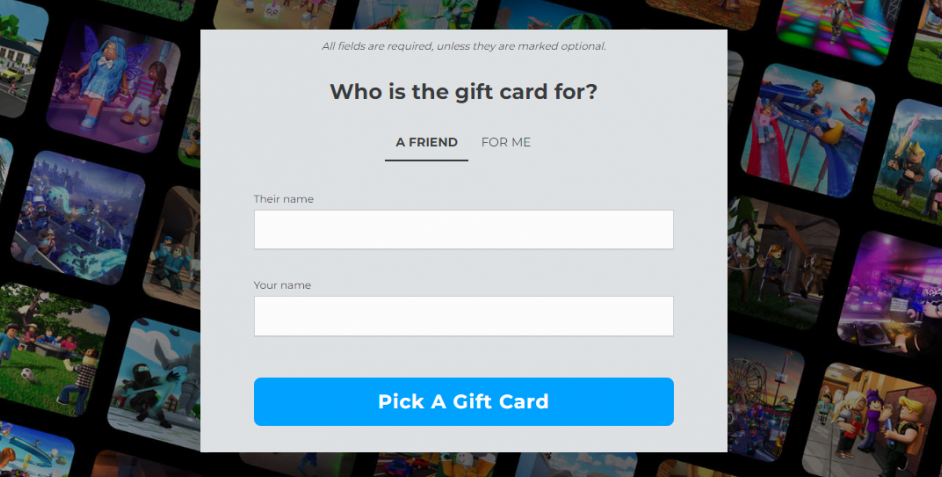Viewport: 942px width, 477px height.
Task: Click the Their name label
Action: pyautogui.click(x=284, y=199)
